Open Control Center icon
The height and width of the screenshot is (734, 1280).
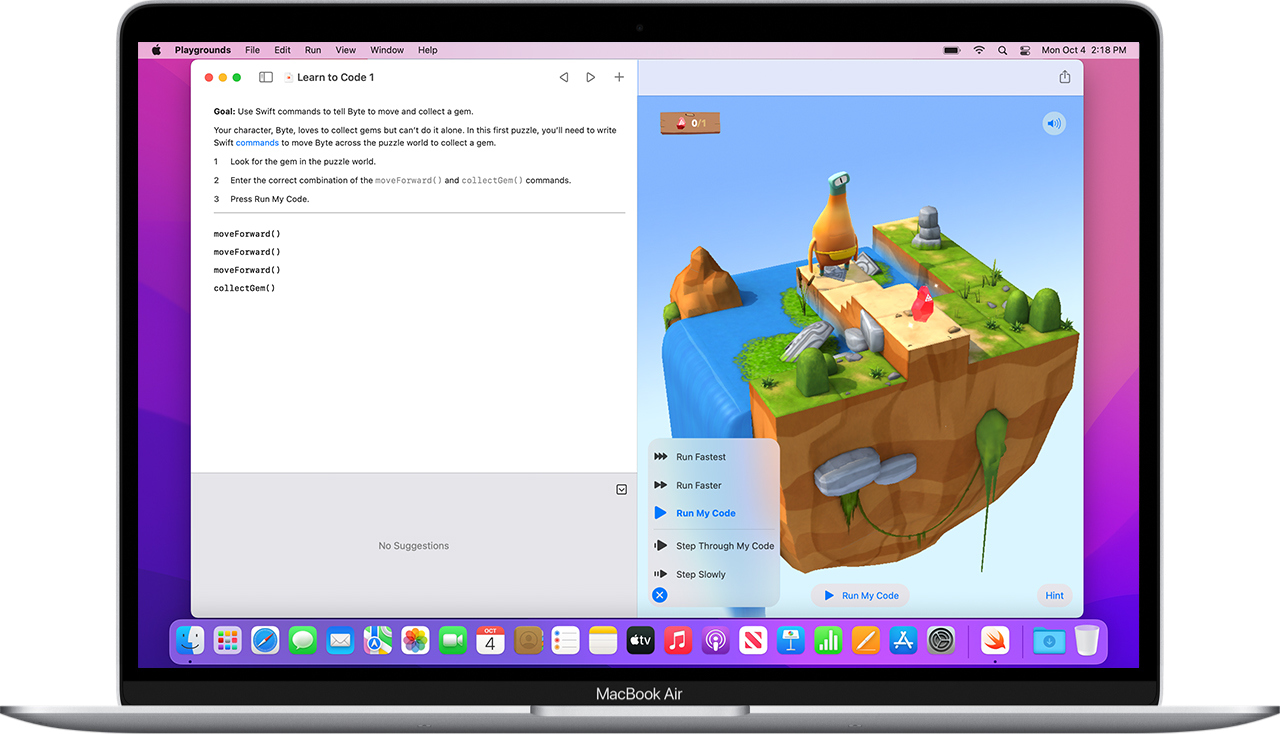[x=1025, y=50]
